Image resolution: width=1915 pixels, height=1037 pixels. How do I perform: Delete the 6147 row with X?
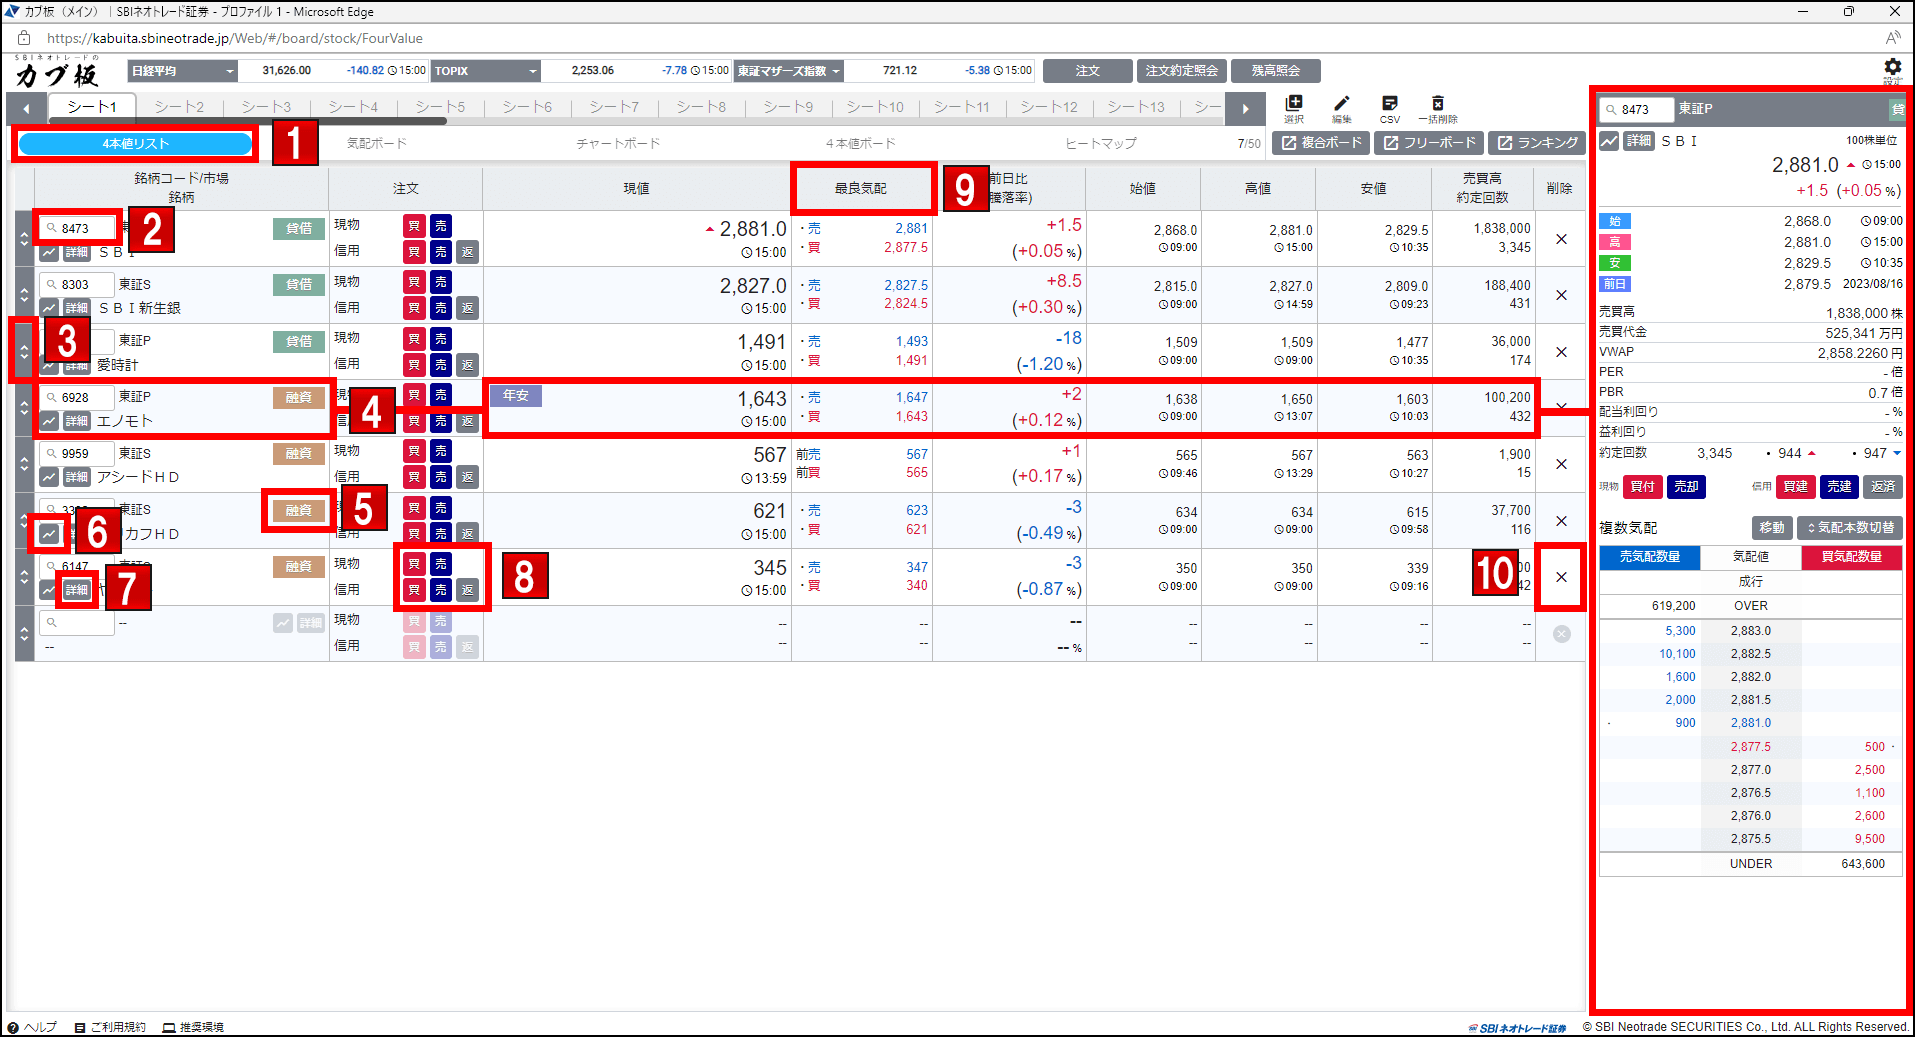tap(1561, 577)
